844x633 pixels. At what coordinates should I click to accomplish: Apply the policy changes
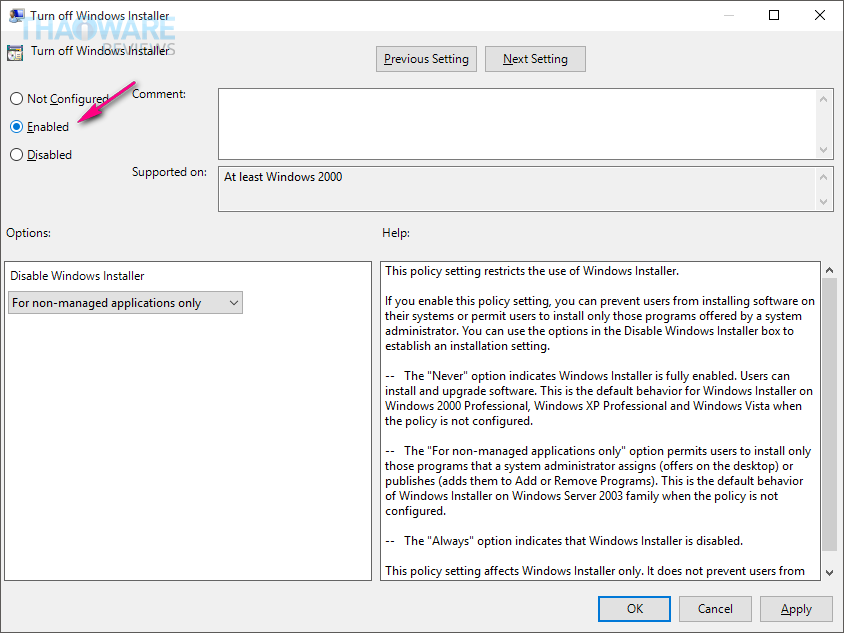pos(796,609)
